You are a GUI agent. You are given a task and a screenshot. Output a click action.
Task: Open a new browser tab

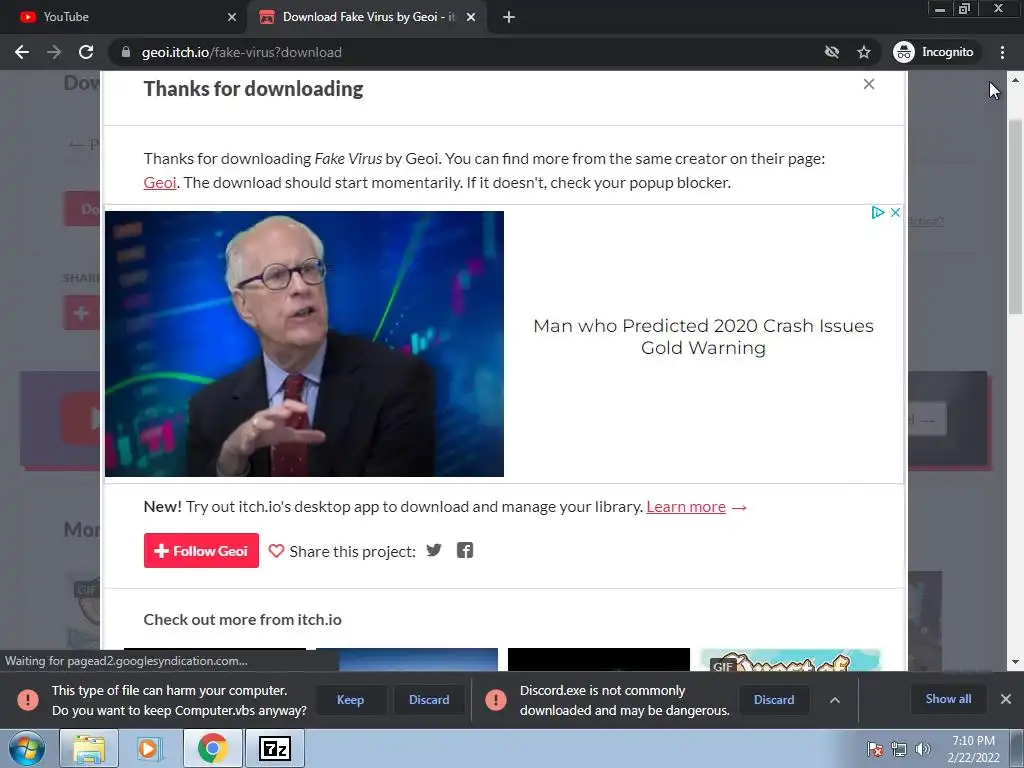[509, 17]
